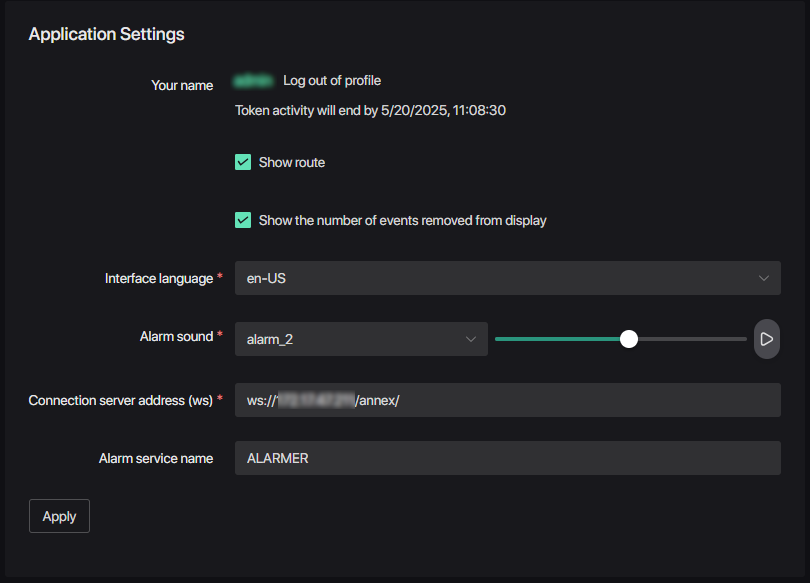
Task: Click the "Show route" label text
Action: pos(291,162)
